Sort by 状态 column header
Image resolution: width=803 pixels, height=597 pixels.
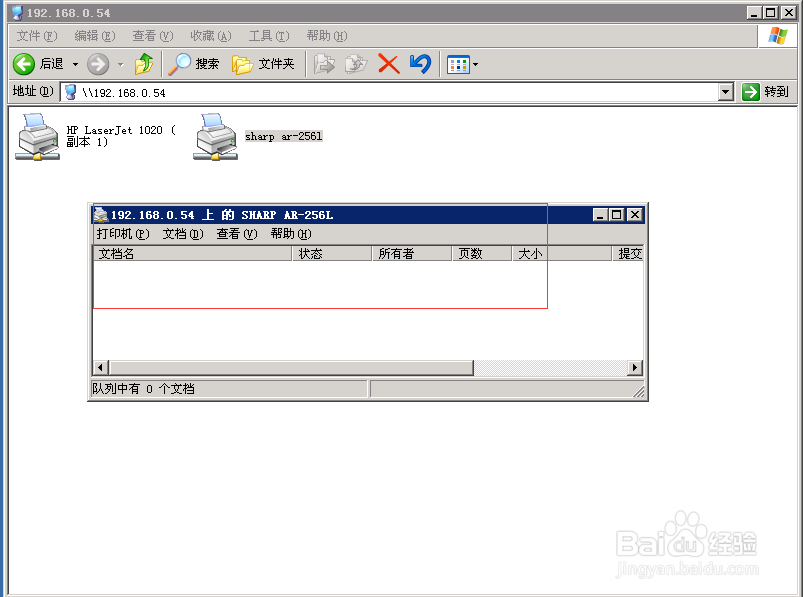tap(332, 253)
